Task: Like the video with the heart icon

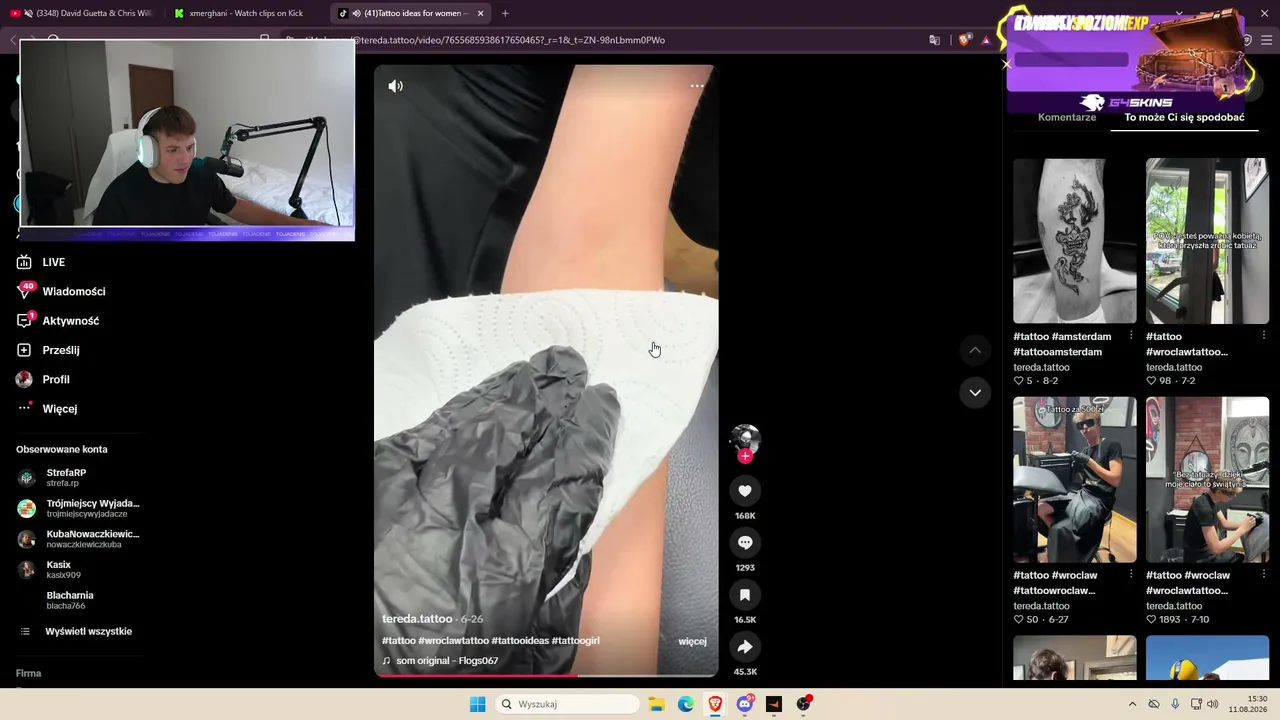Action: tap(745, 491)
